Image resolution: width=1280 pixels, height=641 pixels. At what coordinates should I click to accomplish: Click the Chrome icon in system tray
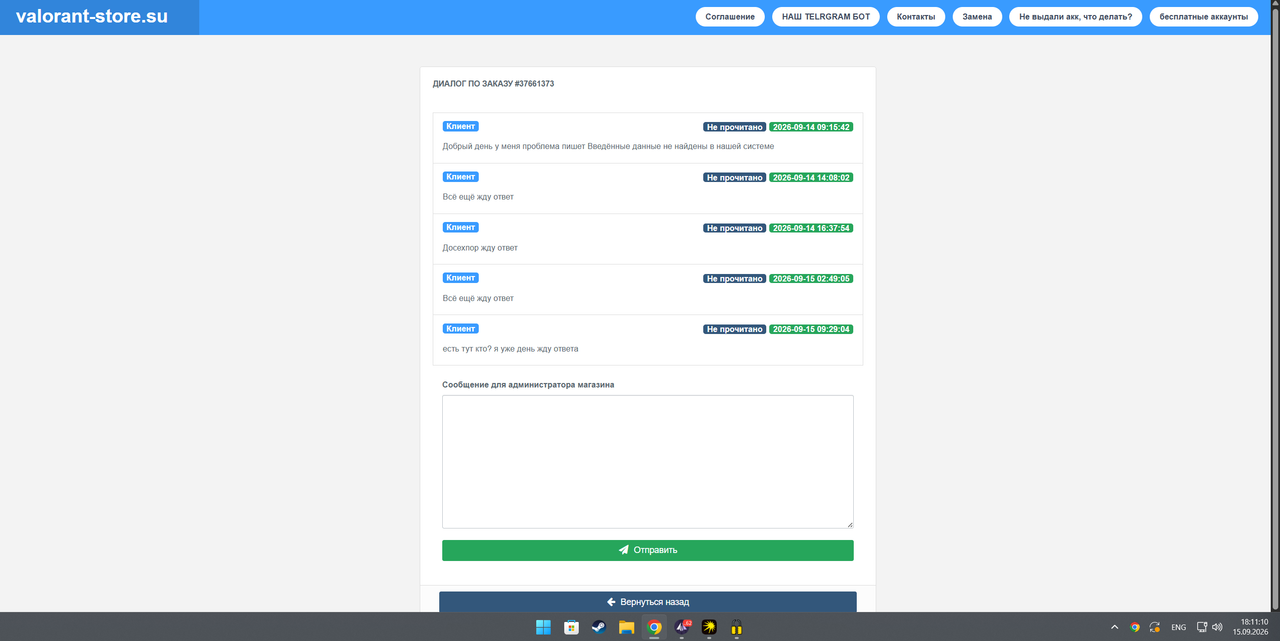tap(1135, 627)
